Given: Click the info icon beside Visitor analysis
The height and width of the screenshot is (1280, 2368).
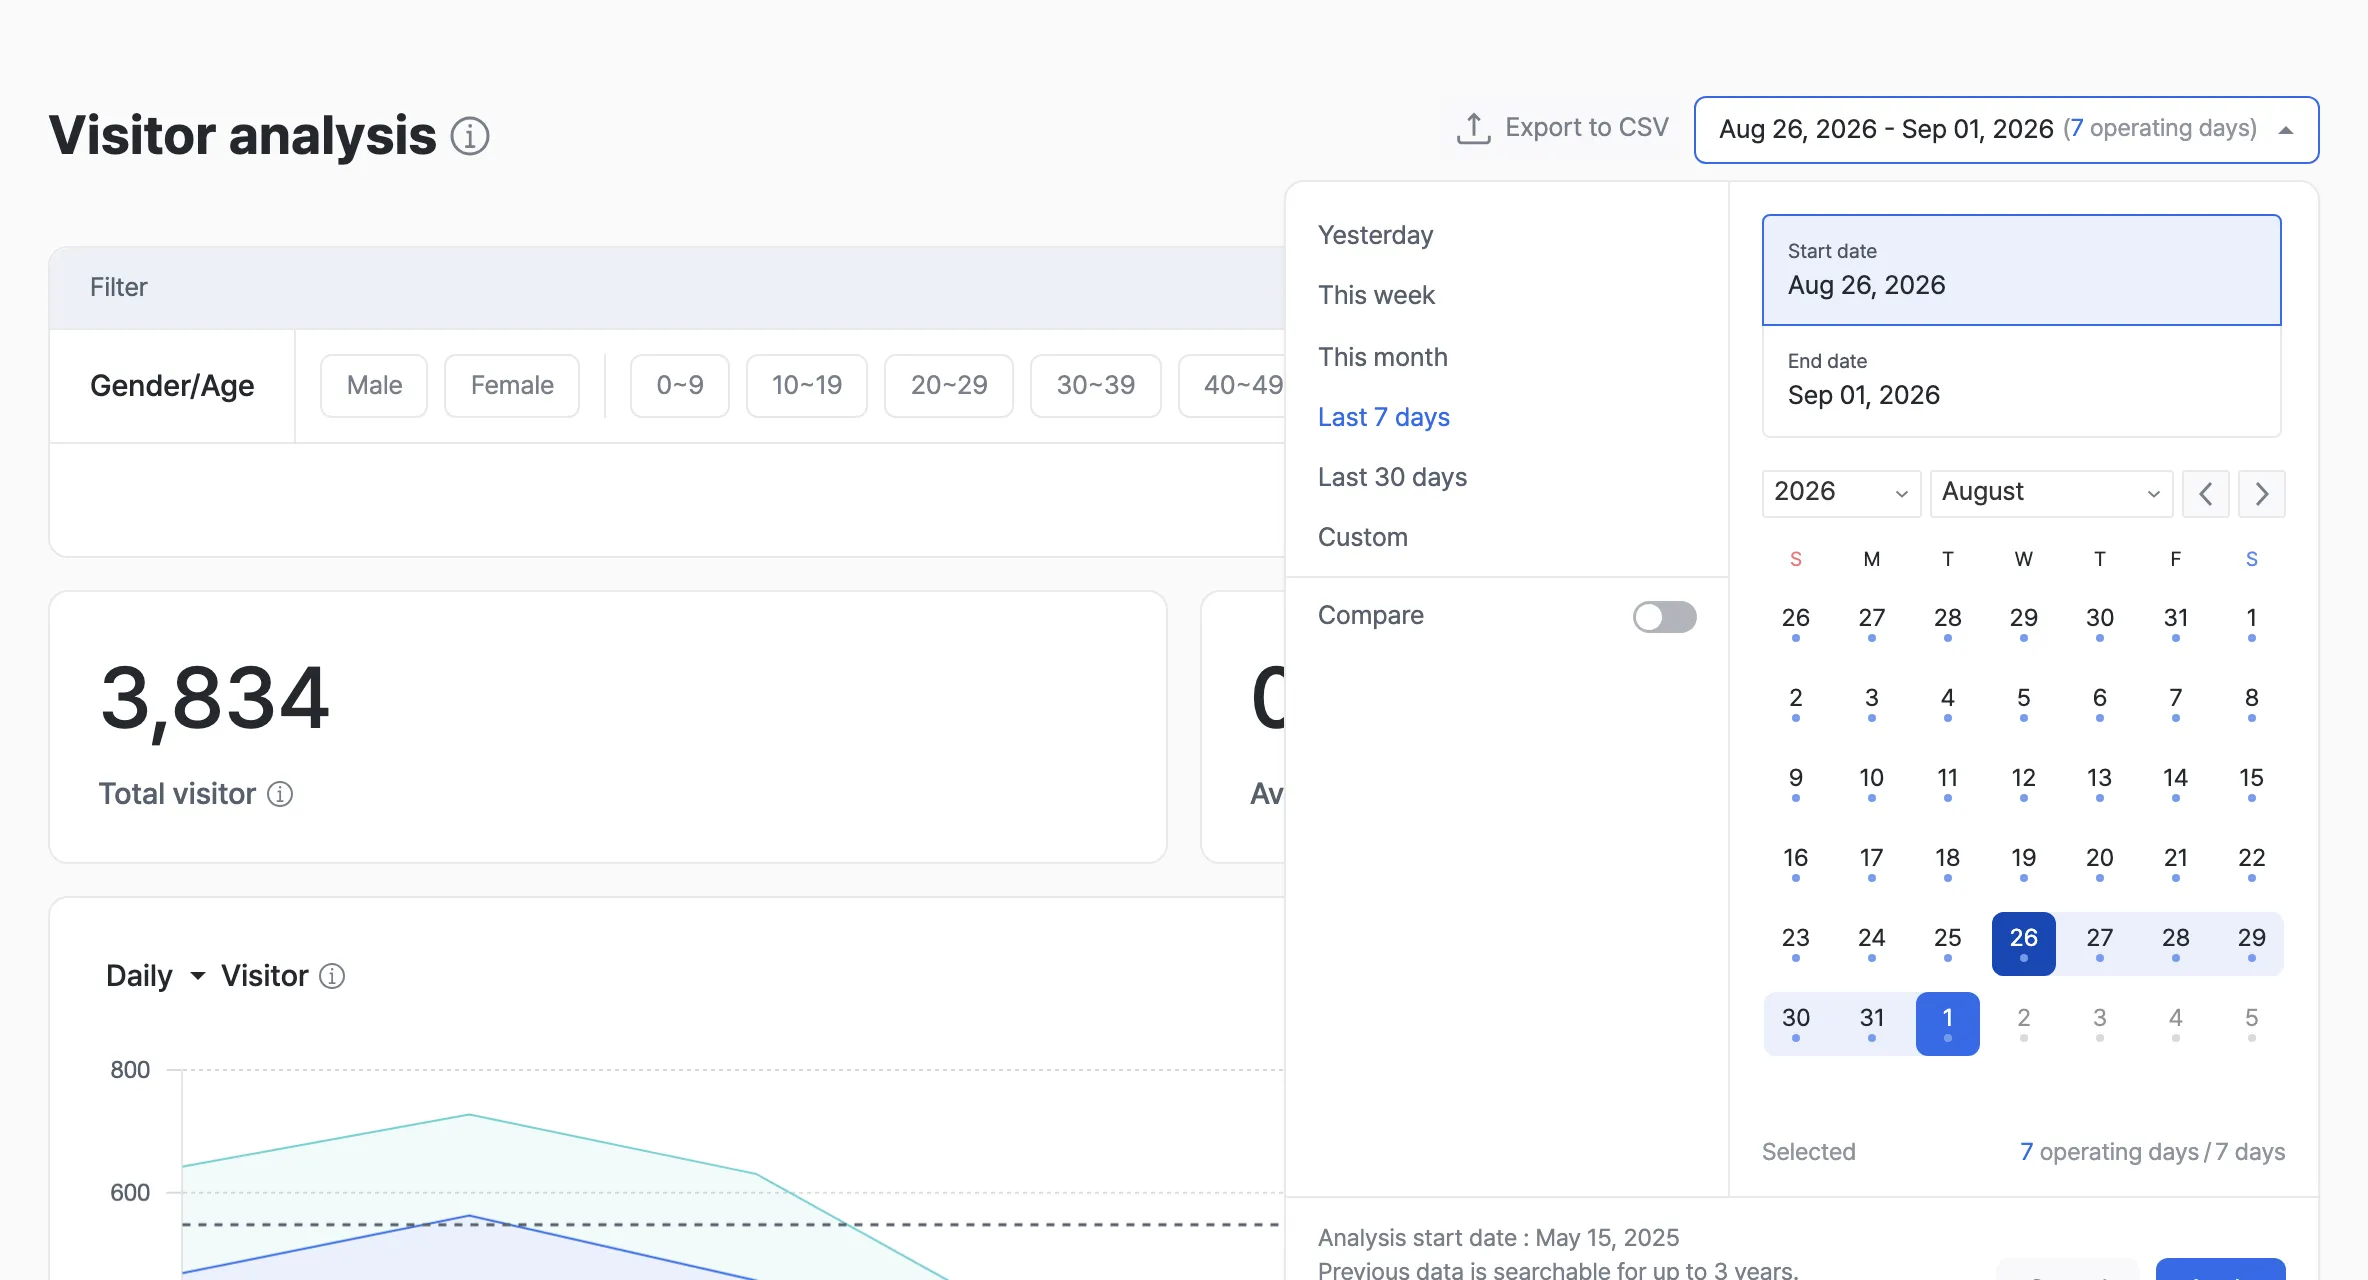Looking at the screenshot, I should (469, 136).
